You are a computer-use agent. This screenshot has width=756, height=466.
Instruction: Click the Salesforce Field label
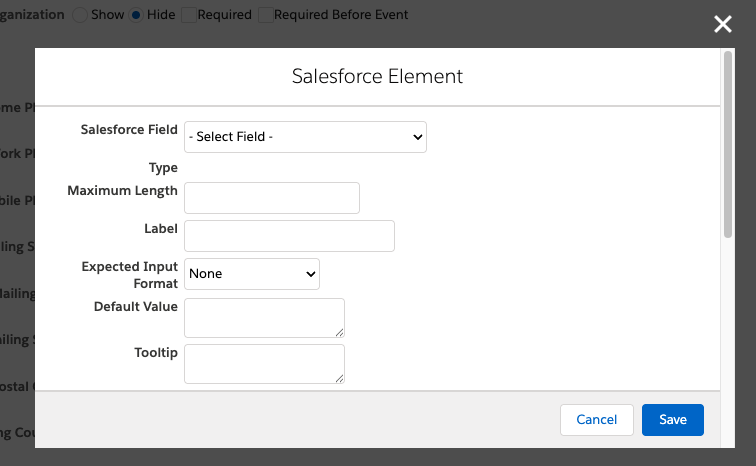129,130
